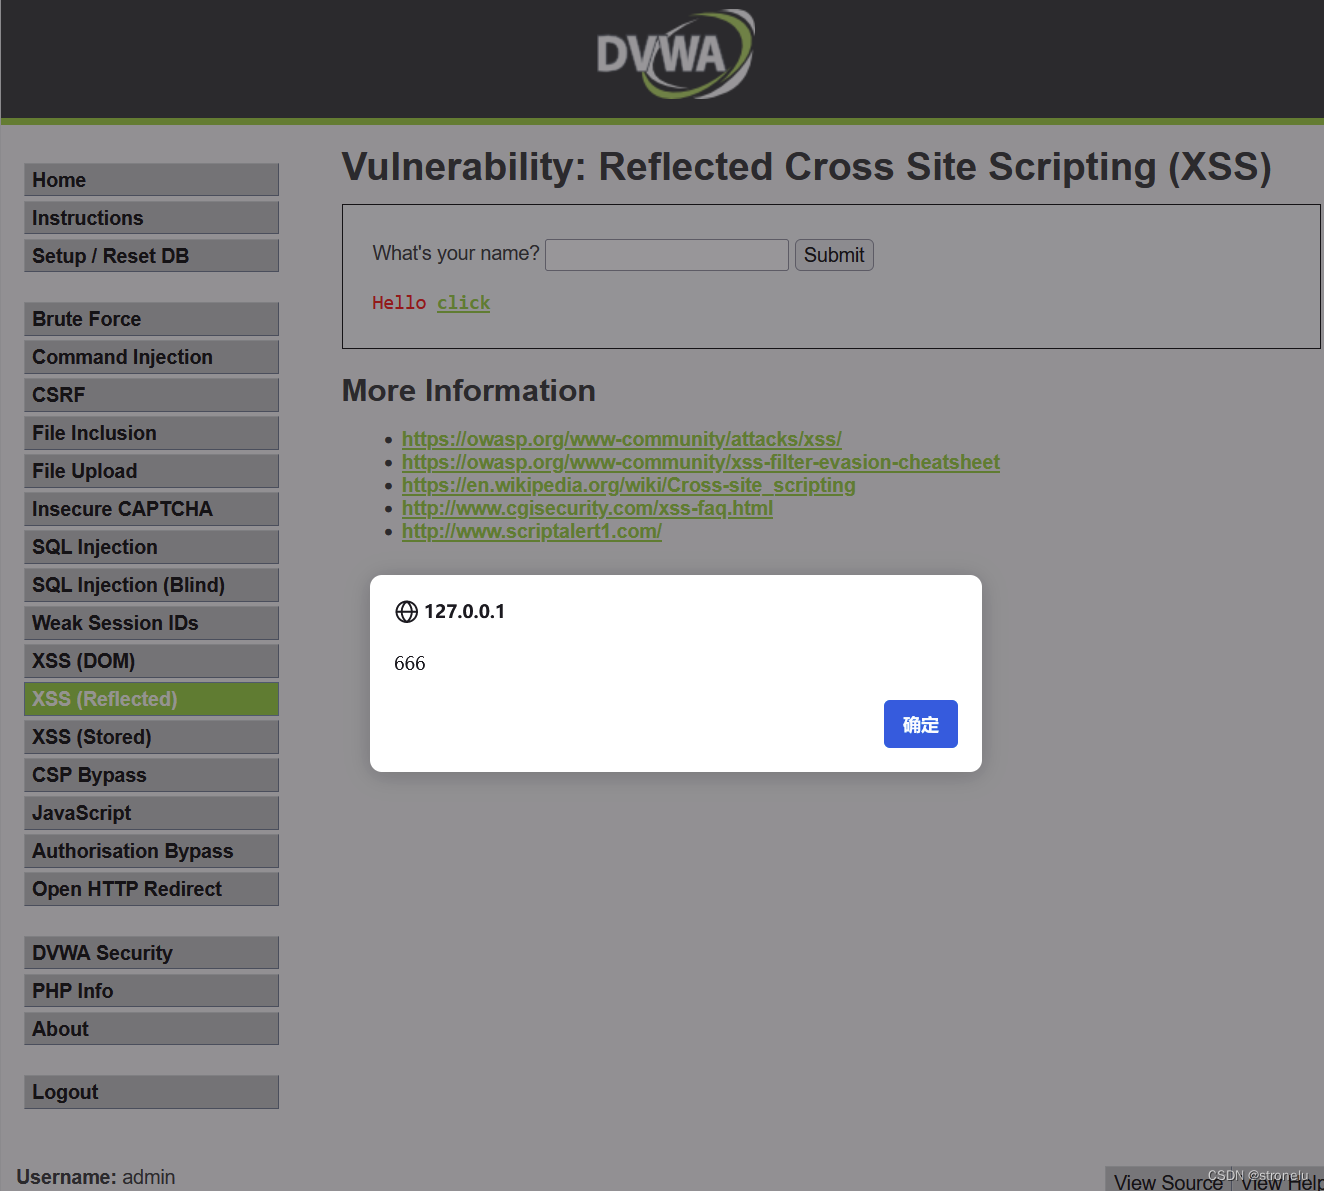Image resolution: width=1324 pixels, height=1191 pixels.
Task: Open SQL Injection (Blind) page
Action: point(151,585)
